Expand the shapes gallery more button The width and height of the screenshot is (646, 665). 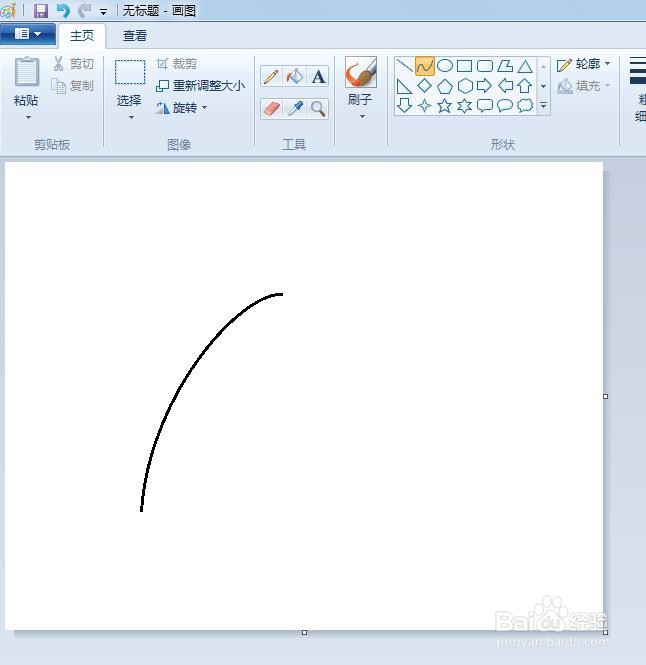543,105
